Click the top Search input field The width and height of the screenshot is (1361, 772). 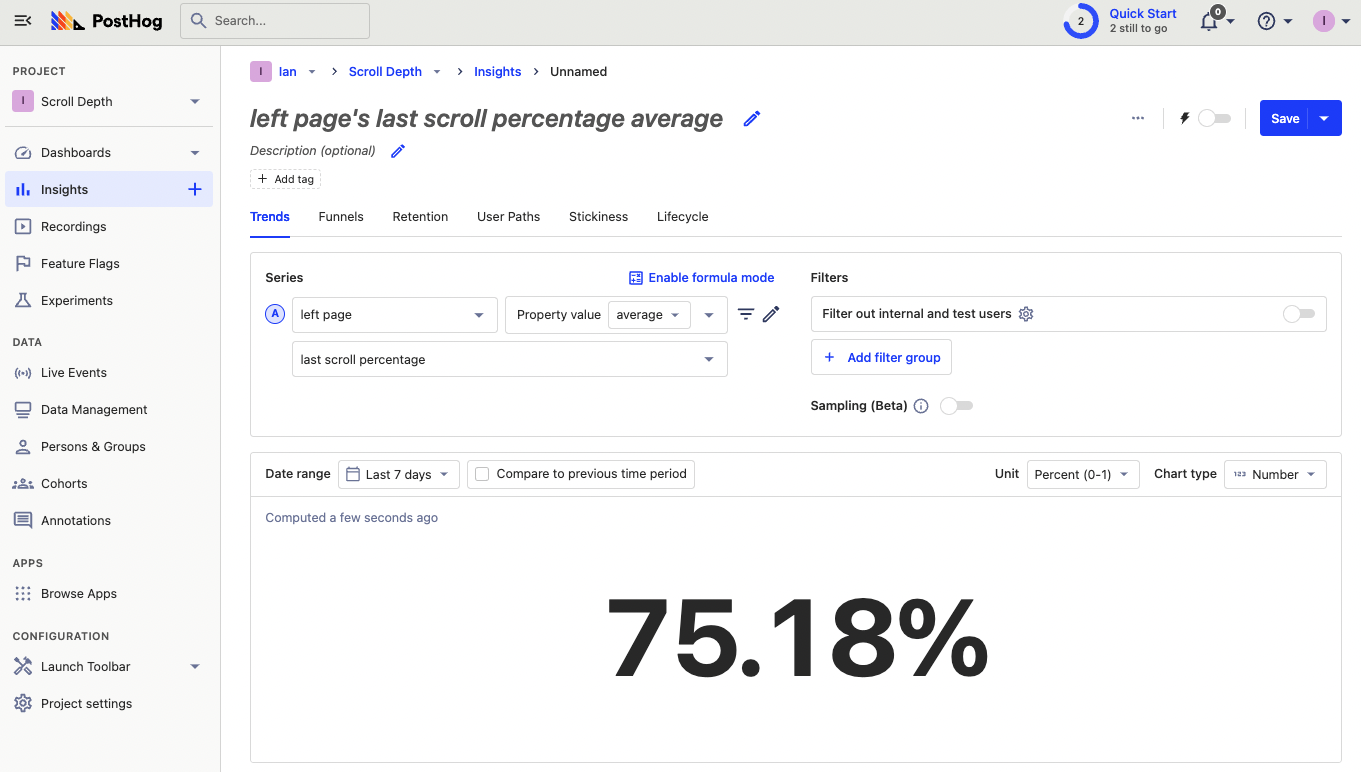[x=275, y=21]
